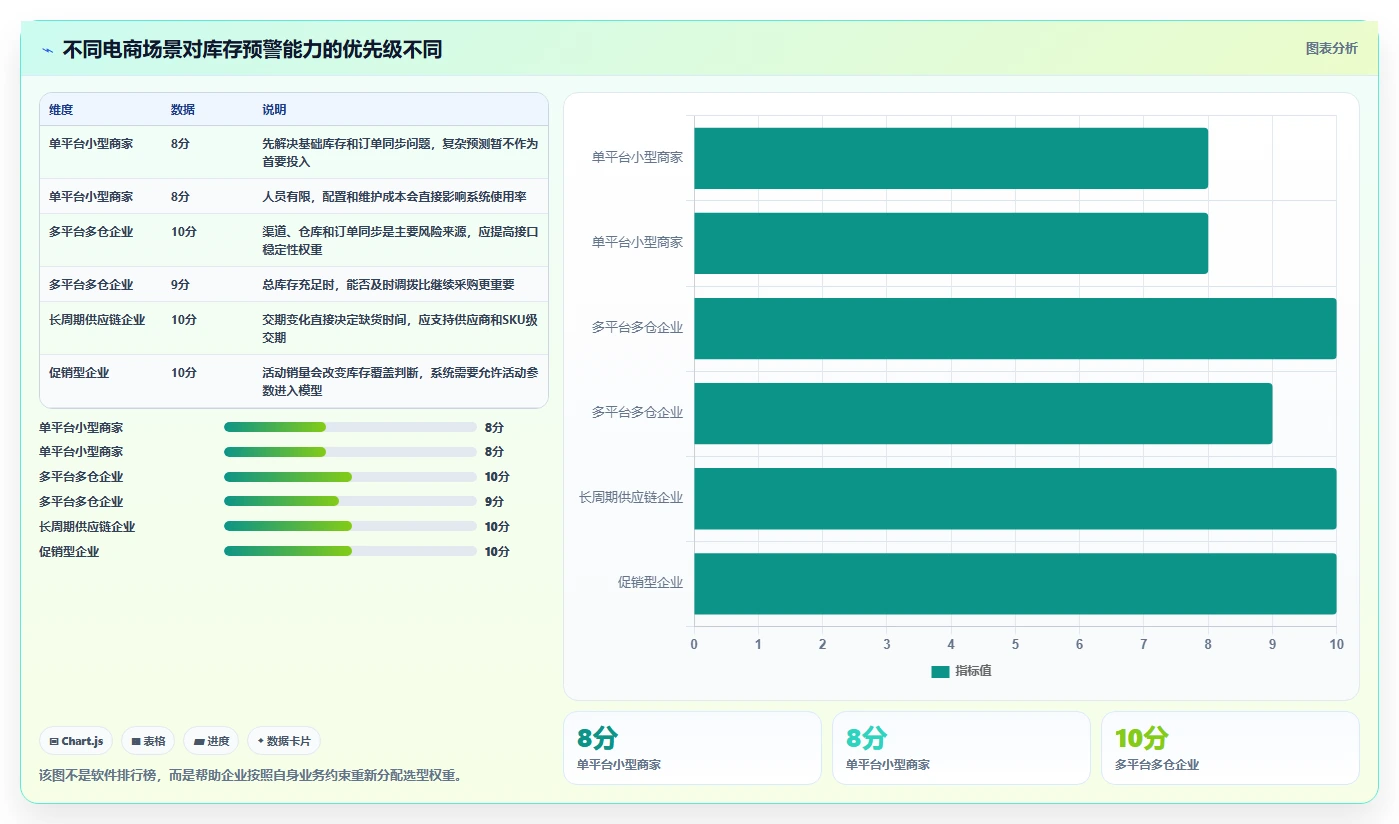Click the lightning icon beside the page title
This screenshot has width=1399, height=824.
[47, 50]
